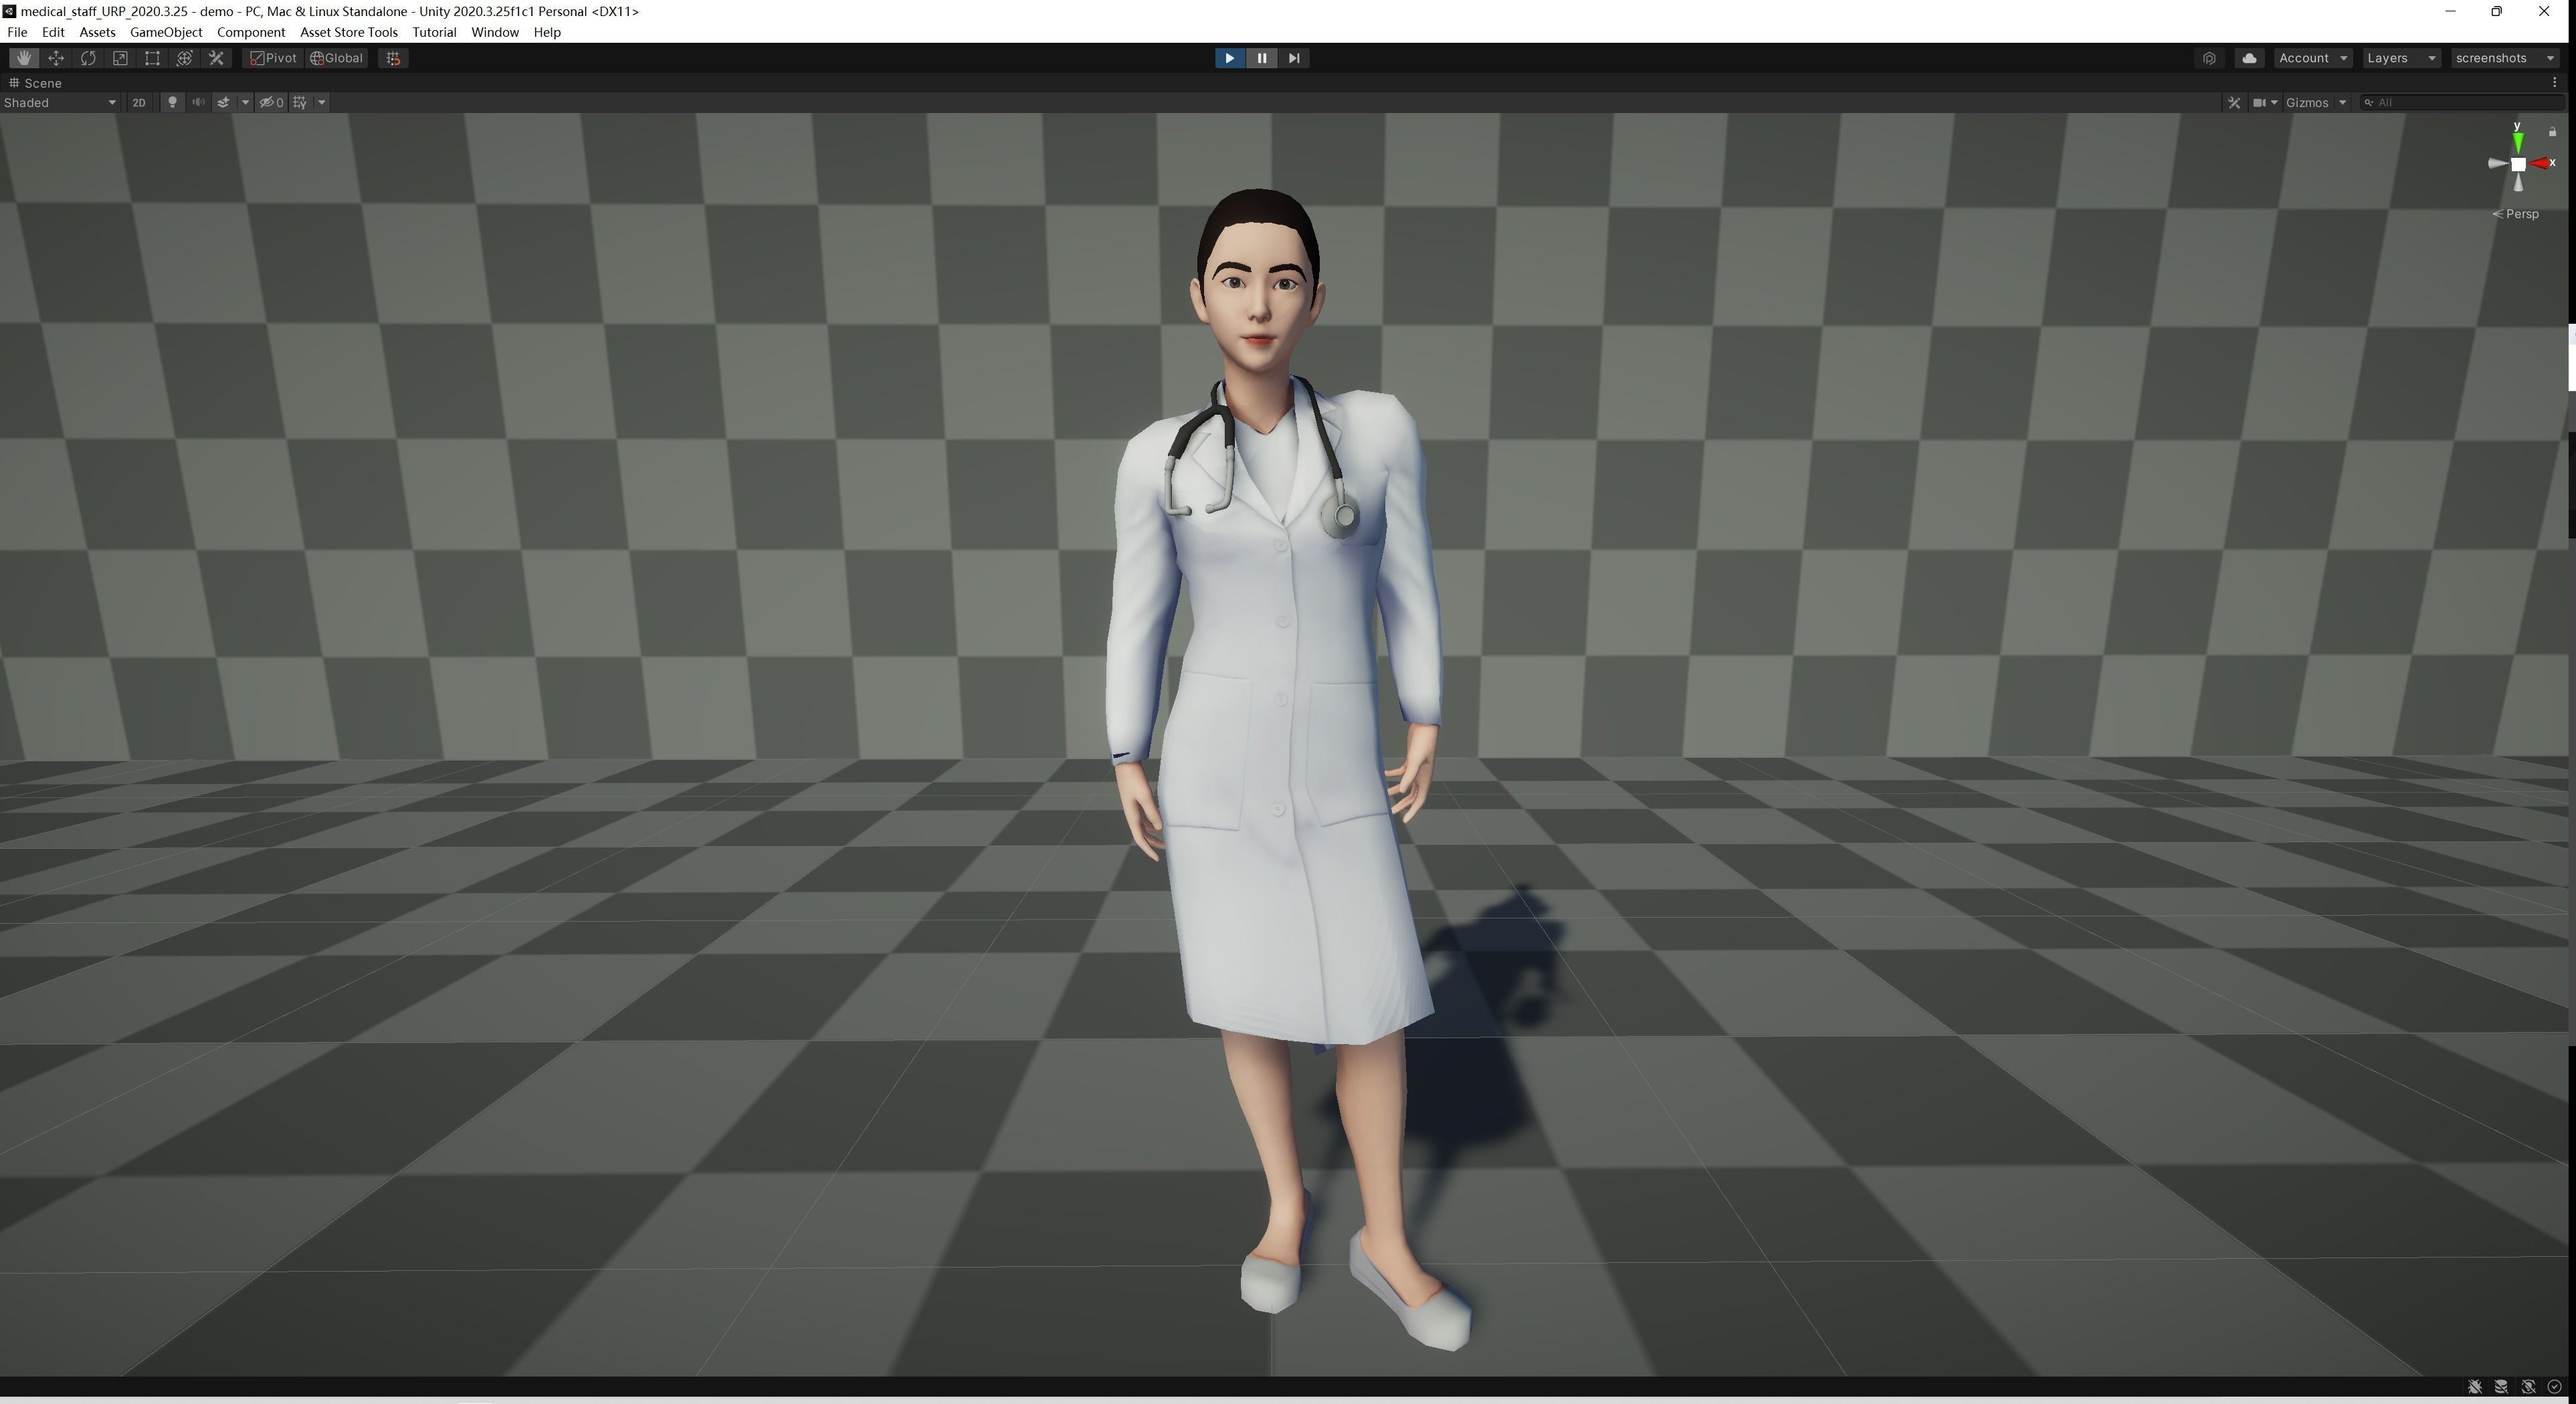Select the Scene tab
The image size is (2576, 1404).
tap(36, 83)
